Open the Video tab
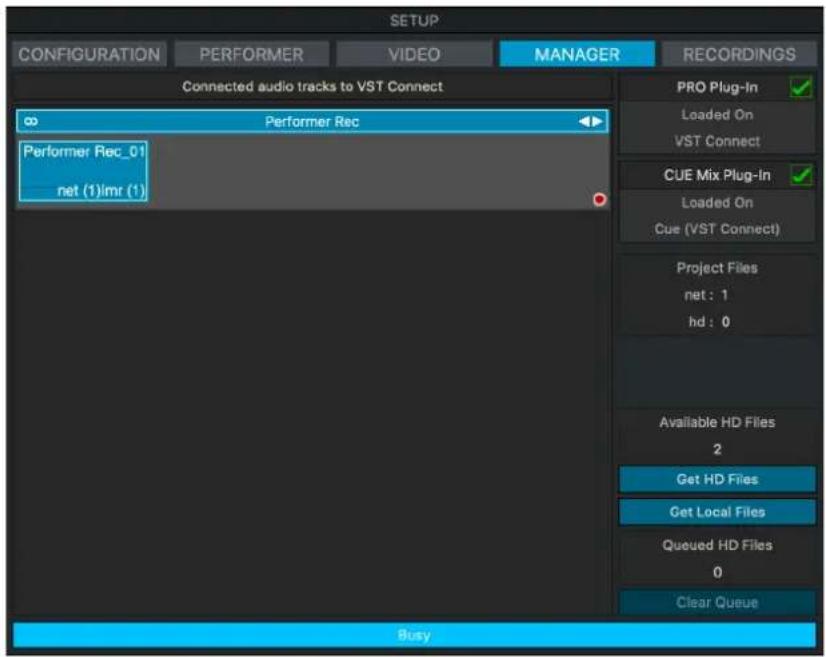 pos(414,54)
